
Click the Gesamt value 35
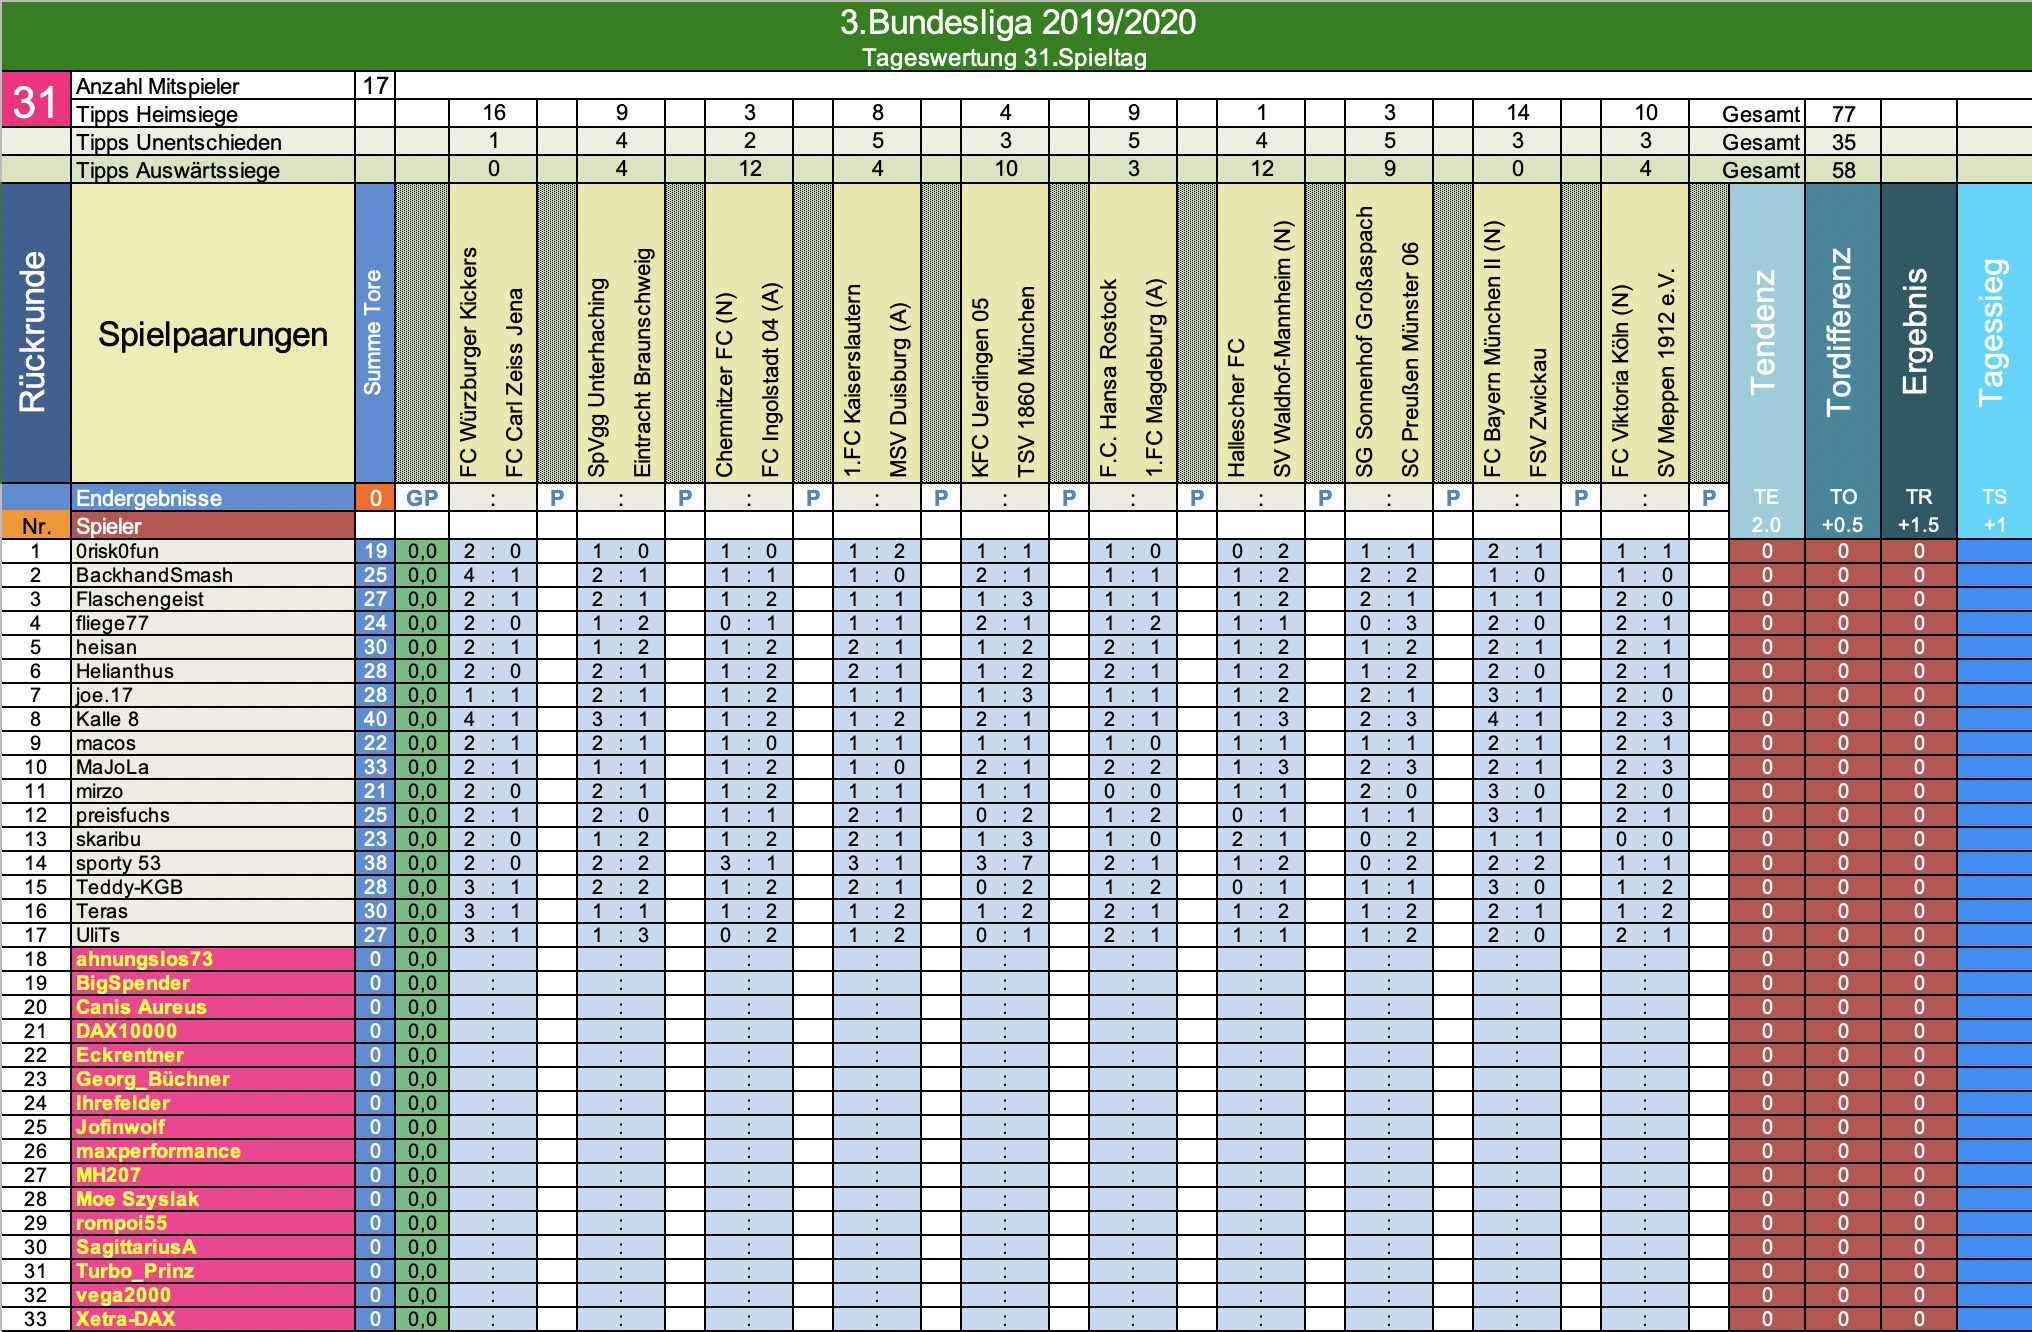(x=1843, y=142)
